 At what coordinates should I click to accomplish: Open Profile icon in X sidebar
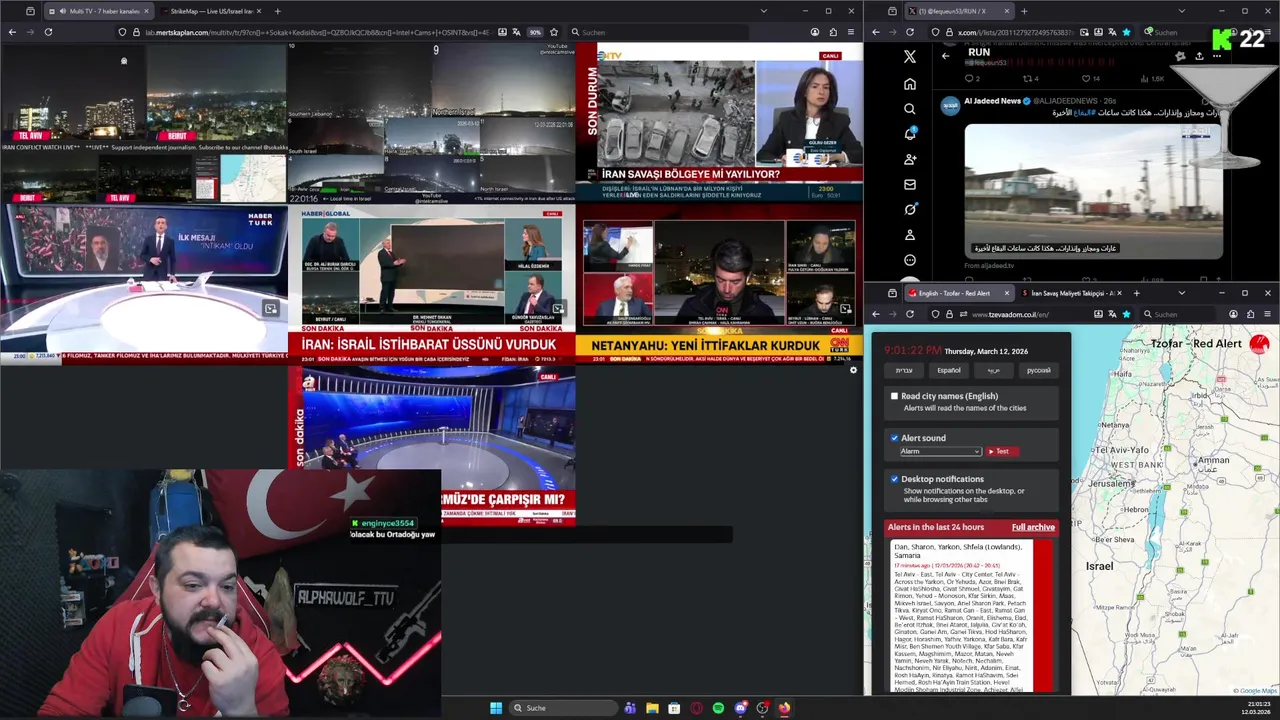(909, 235)
